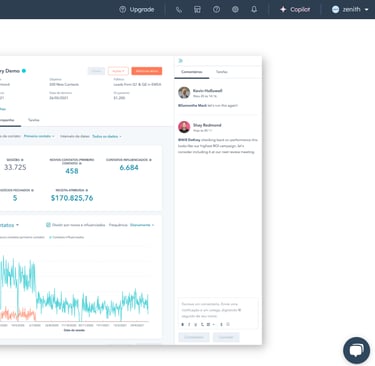Click the Upgrade link in top bar

click(x=137, y=9)
